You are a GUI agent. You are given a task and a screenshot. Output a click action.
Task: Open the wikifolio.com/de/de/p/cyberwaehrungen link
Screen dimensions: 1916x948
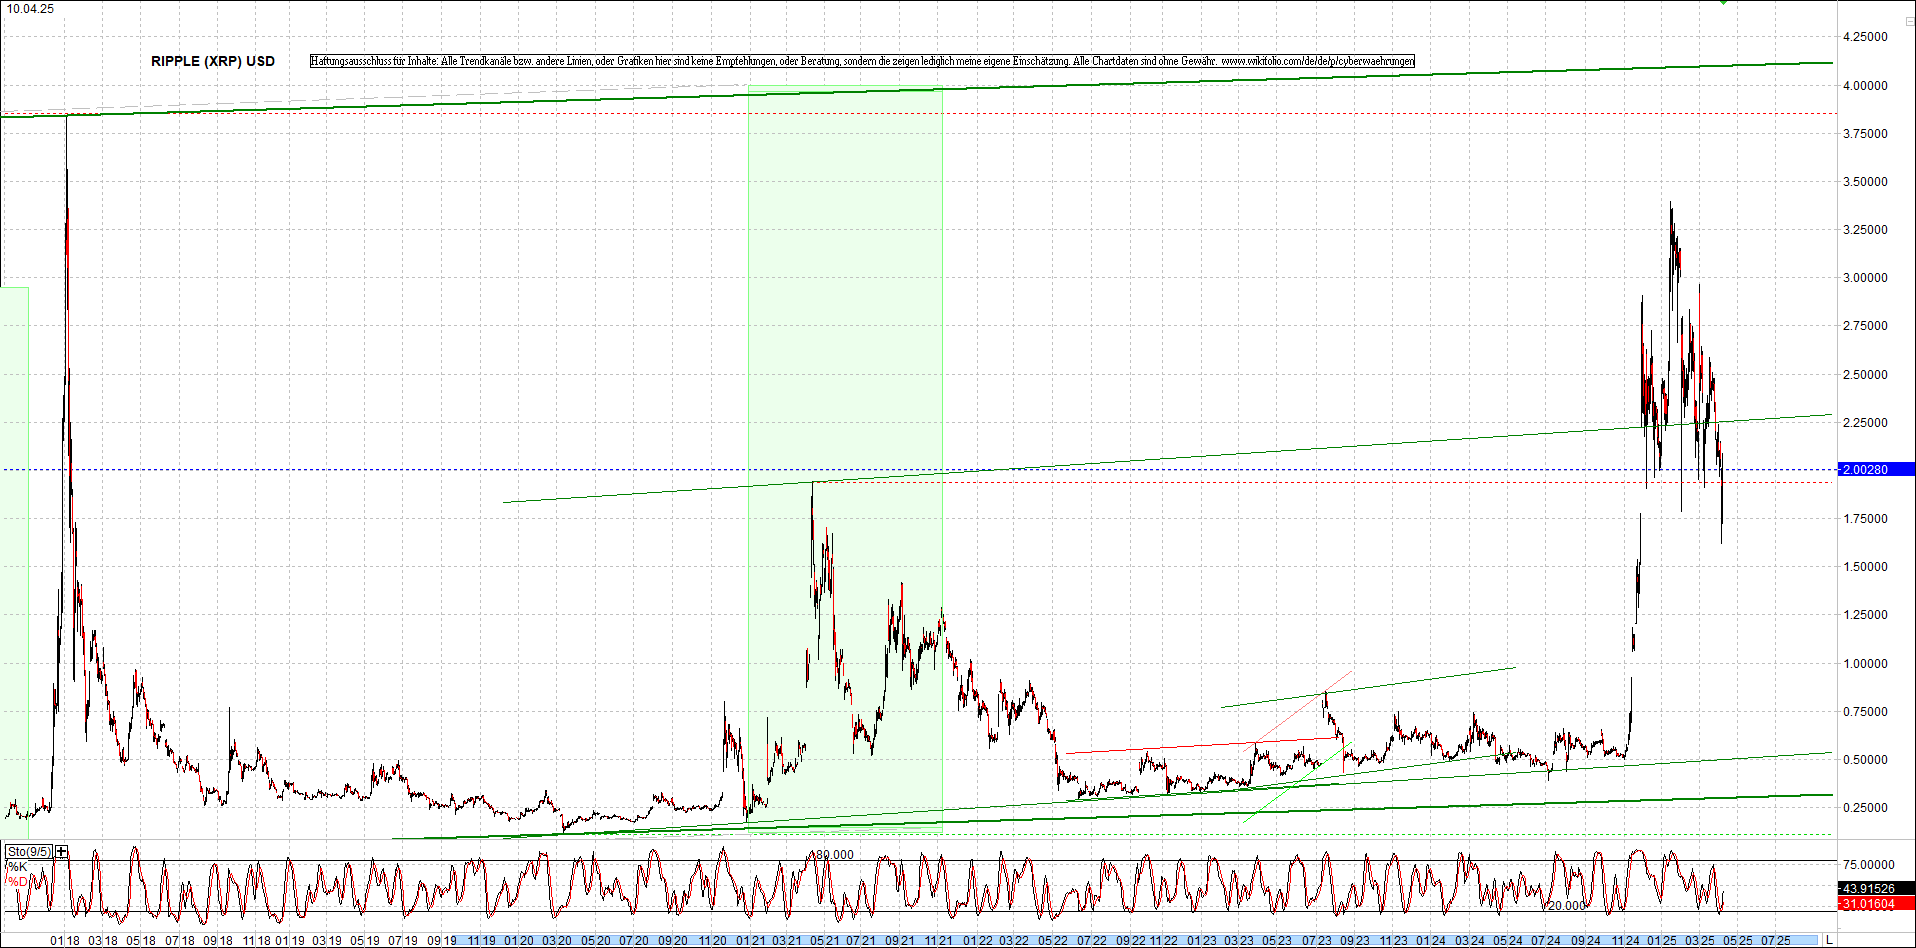(x=1320, y=60)
